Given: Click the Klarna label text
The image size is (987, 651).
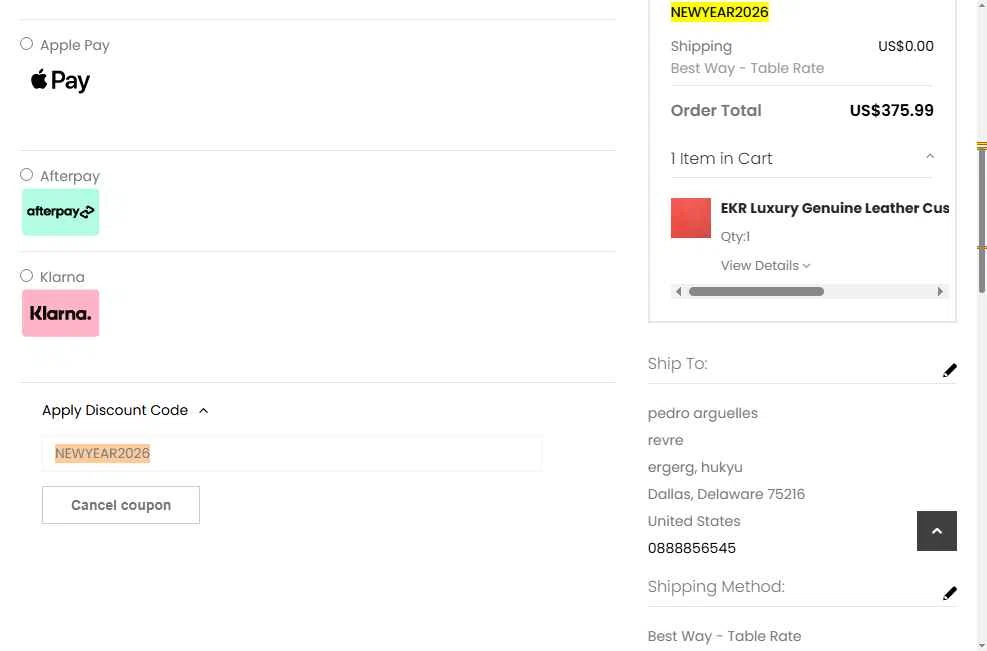Looking at the screenshot, I should (62, 277).
